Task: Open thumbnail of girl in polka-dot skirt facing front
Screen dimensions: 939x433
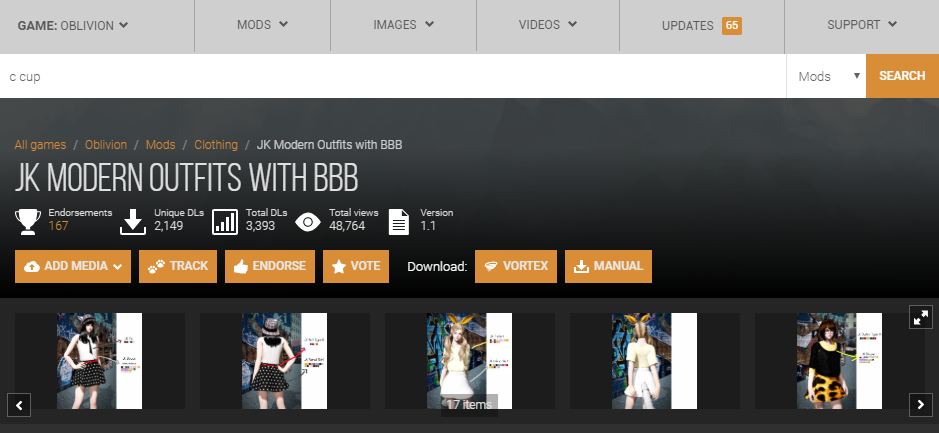Action: point(99,361)
